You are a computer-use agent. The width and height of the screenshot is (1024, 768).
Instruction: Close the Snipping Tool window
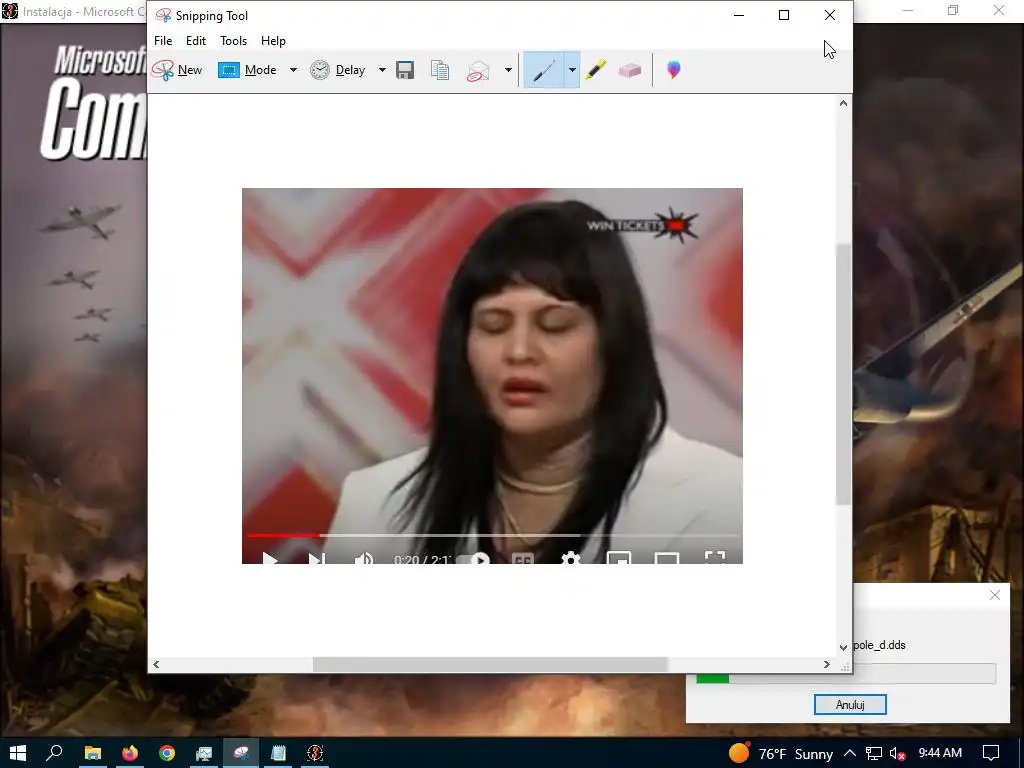tap(829, 15)
